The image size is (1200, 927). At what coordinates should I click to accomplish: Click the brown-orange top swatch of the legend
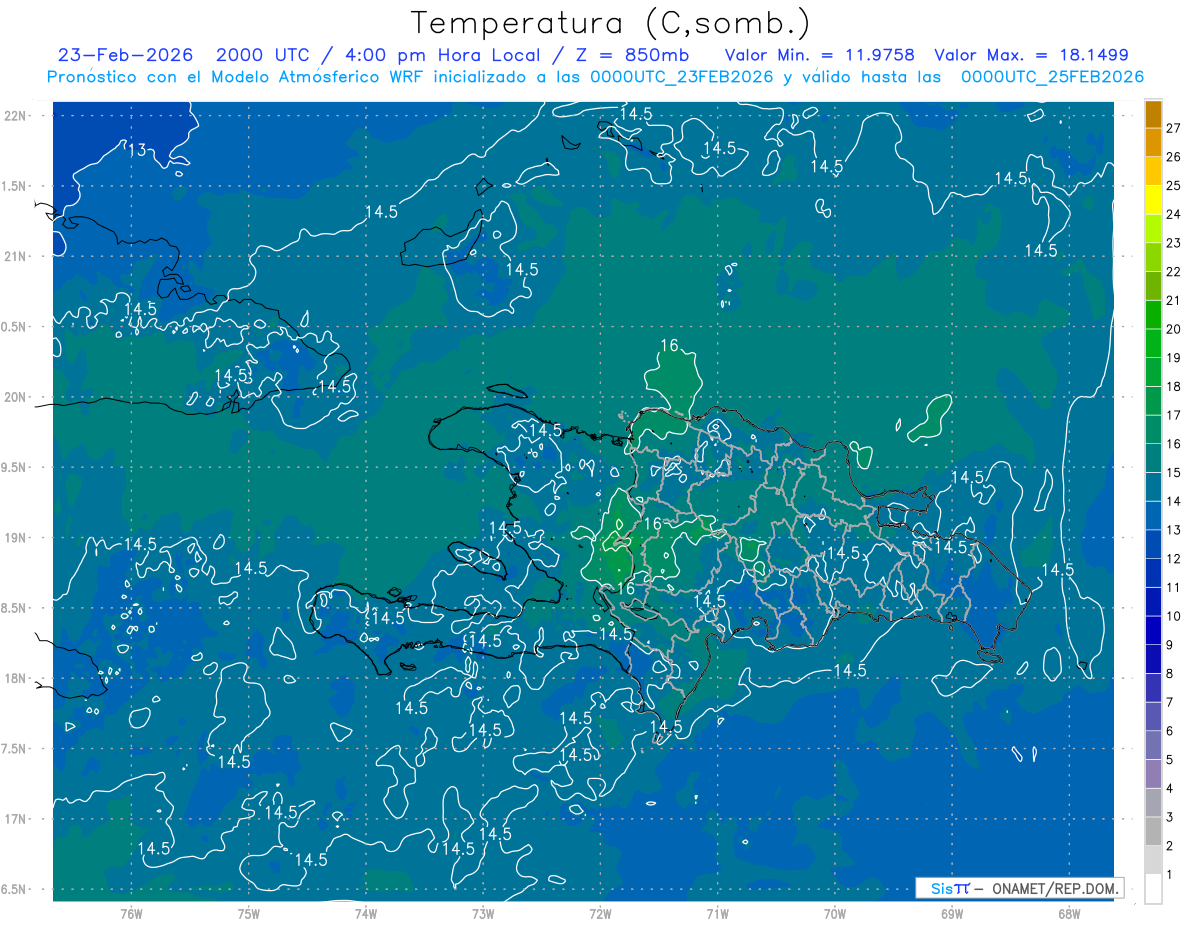(x=1153, y=114)
